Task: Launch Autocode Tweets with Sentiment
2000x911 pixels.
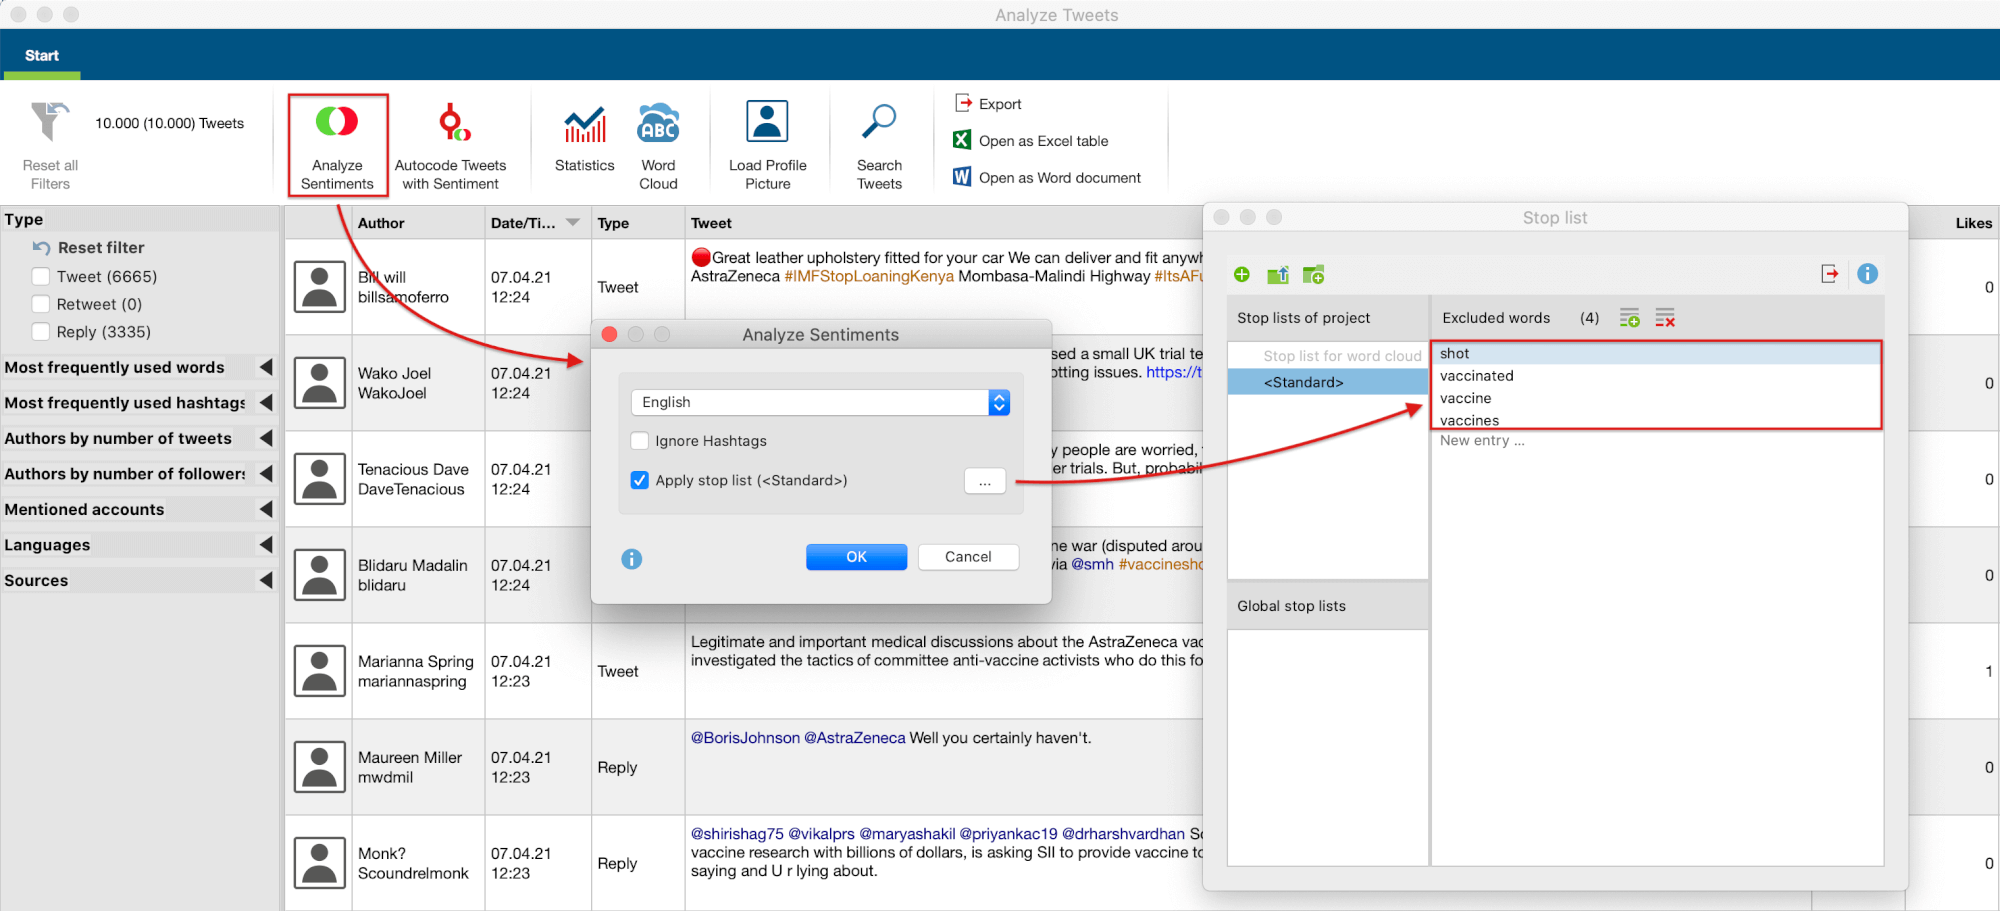Action: pyautogui.click(x=451, y=145)
